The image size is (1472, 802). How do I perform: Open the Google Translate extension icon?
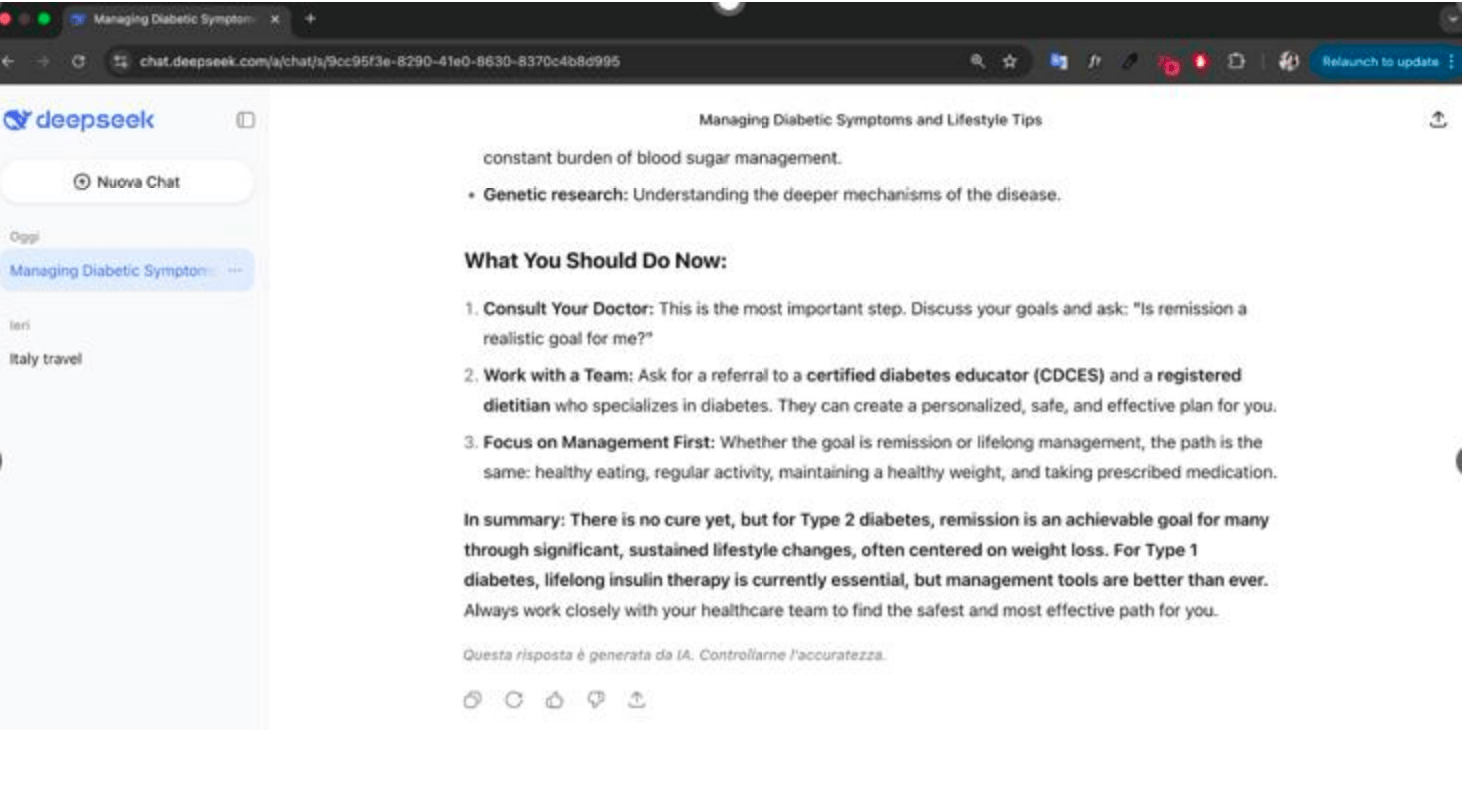(1058, 62)
